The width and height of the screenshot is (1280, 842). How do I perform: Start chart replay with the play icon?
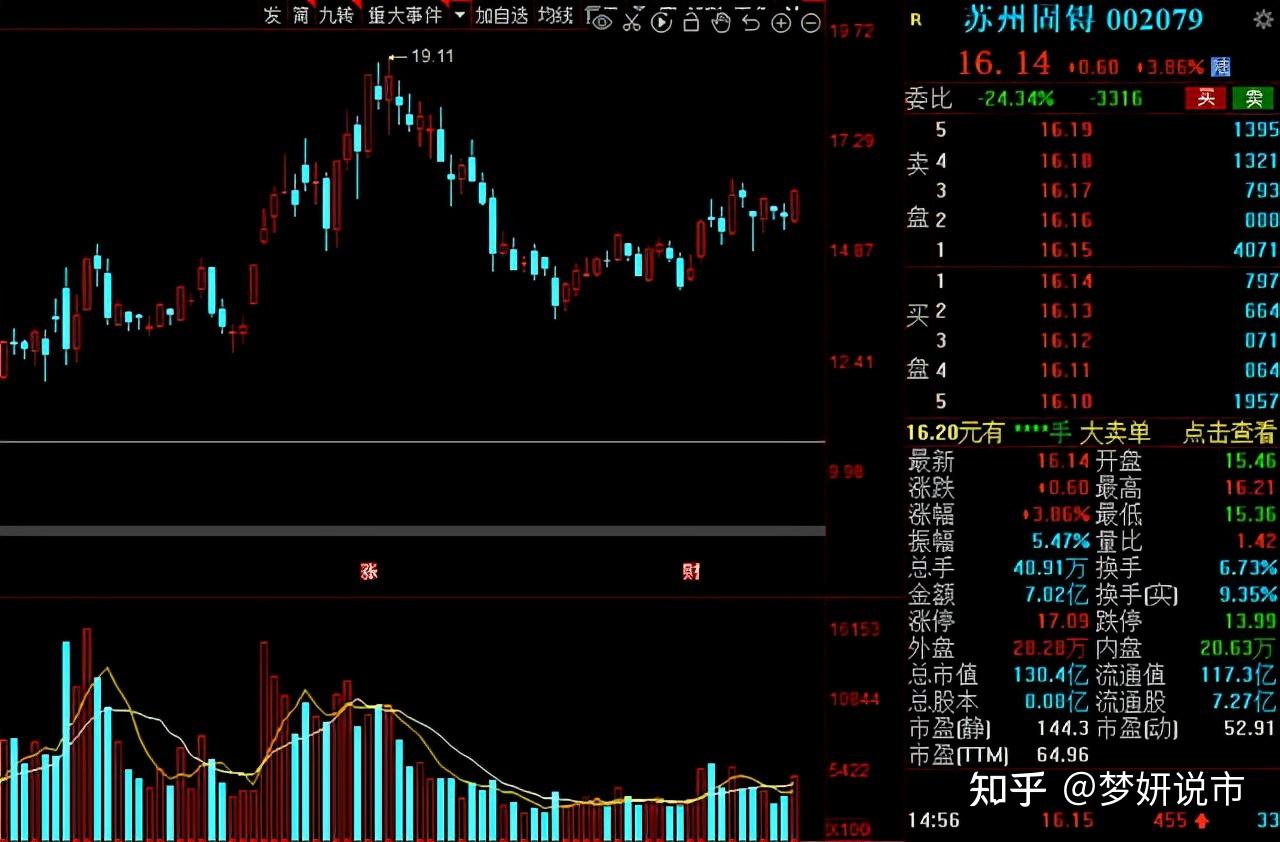(x=662, y=21)
